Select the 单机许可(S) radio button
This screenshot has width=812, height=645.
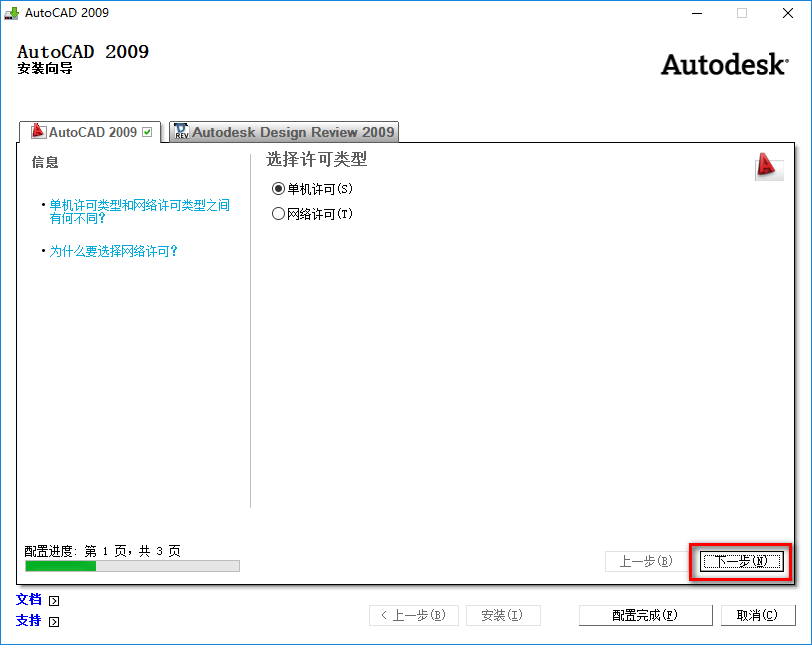(279, 189)
